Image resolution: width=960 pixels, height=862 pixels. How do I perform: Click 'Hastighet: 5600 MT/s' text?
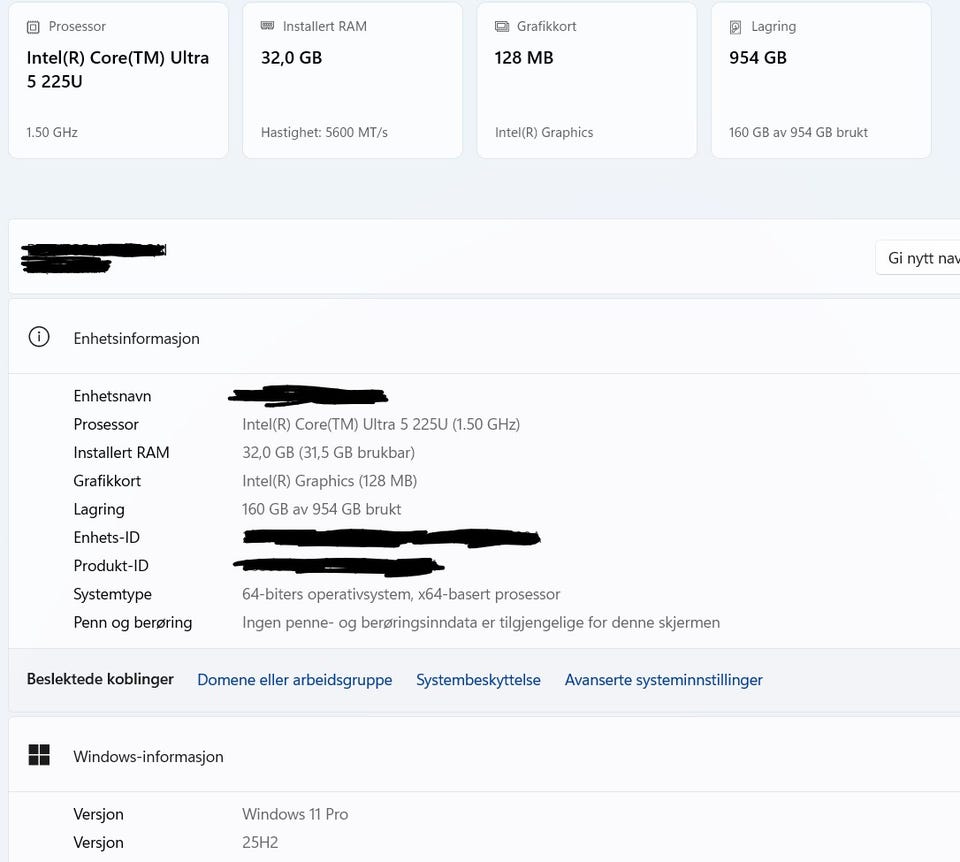coord(324,132)
